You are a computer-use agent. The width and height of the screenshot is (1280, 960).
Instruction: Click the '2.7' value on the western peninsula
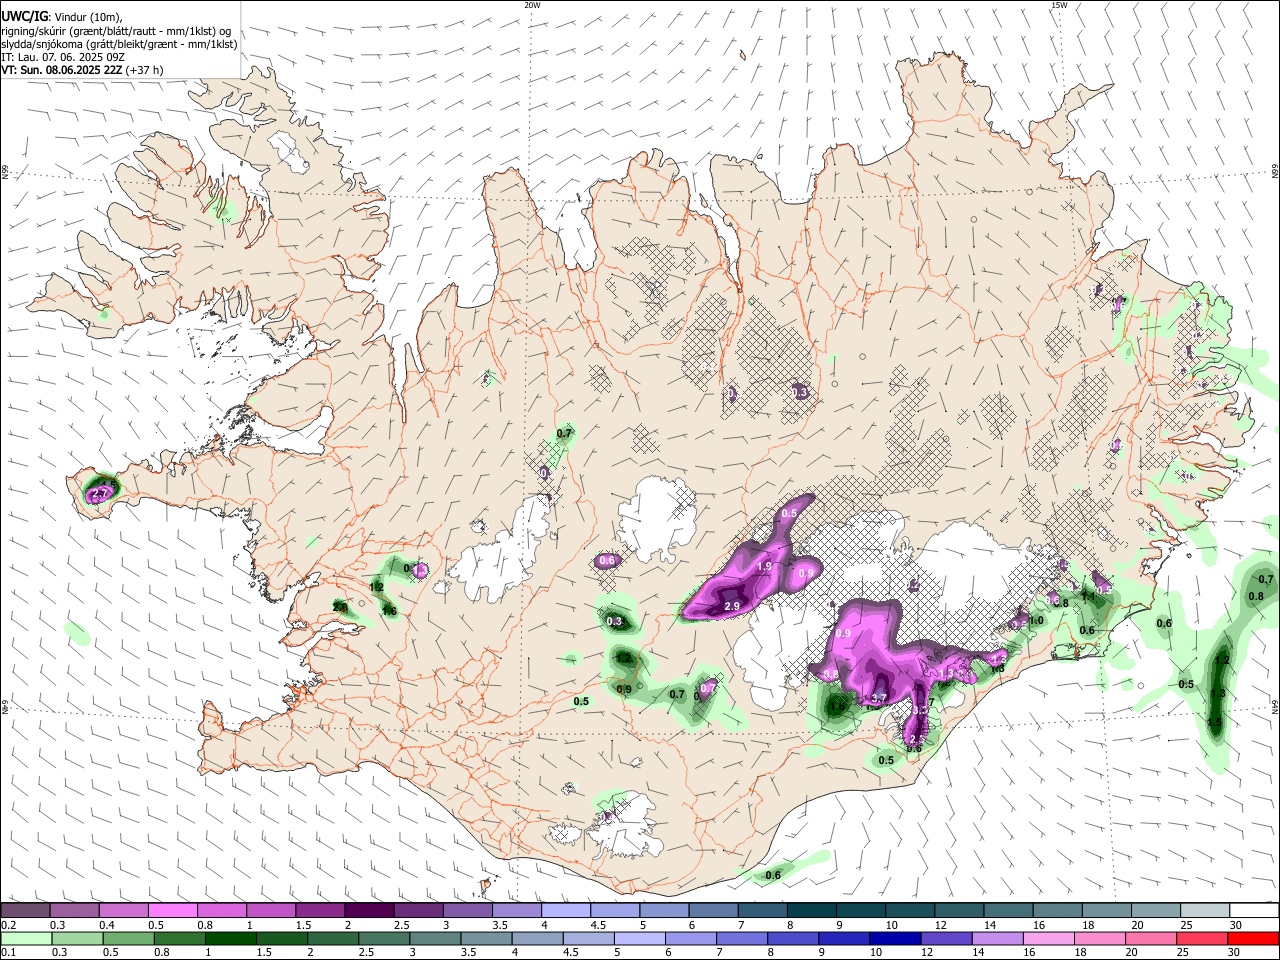(99, 493)
